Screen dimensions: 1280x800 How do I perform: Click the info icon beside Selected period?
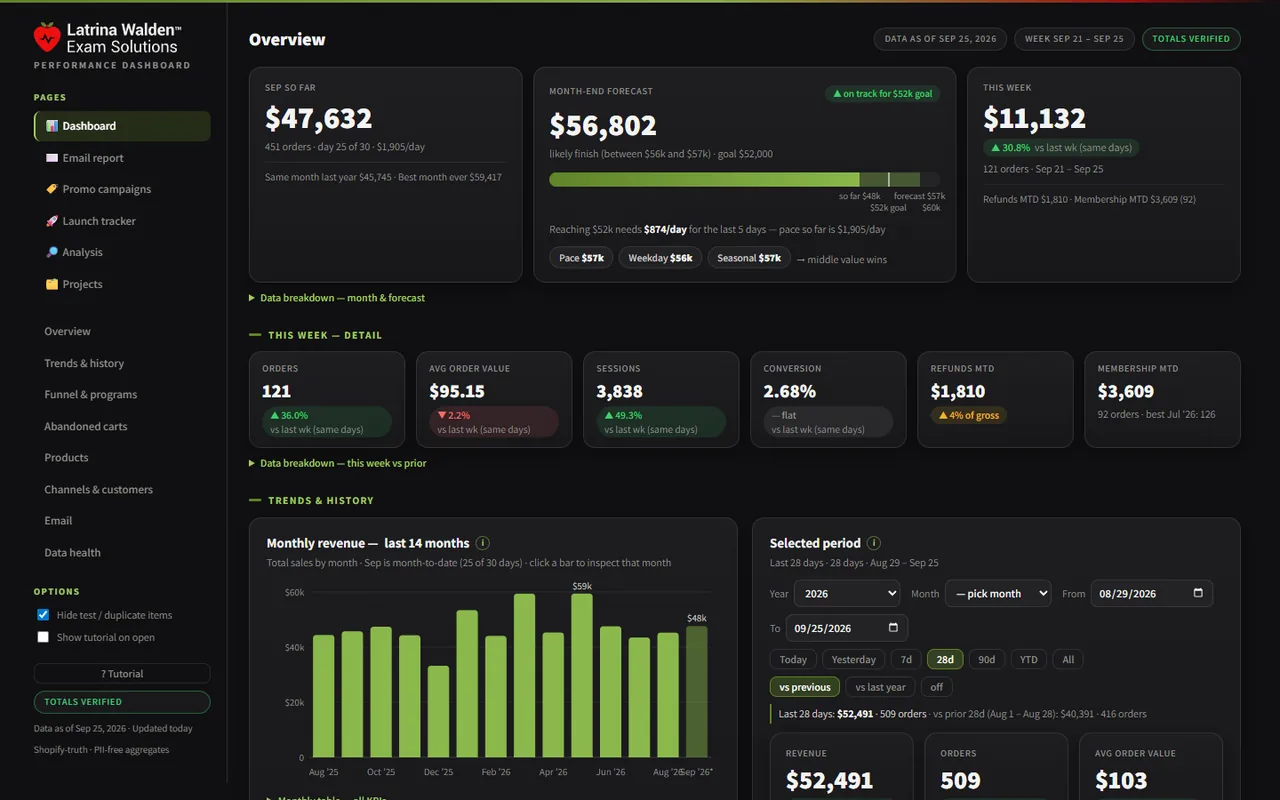pos(874,543)
